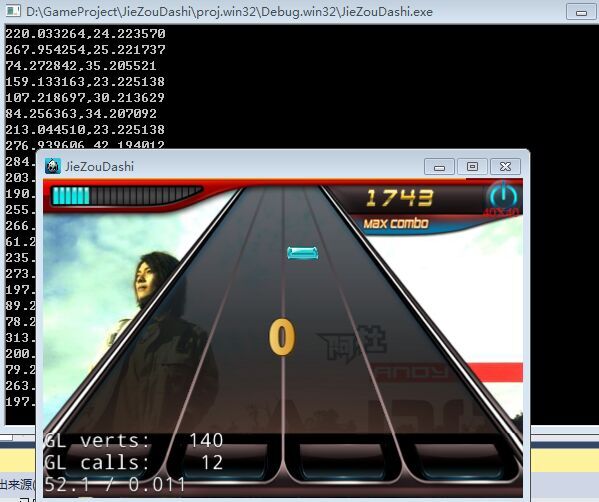Click the JieZouDashi game title bar text
This screenshot has height=502, width=599.
[99, 167]
